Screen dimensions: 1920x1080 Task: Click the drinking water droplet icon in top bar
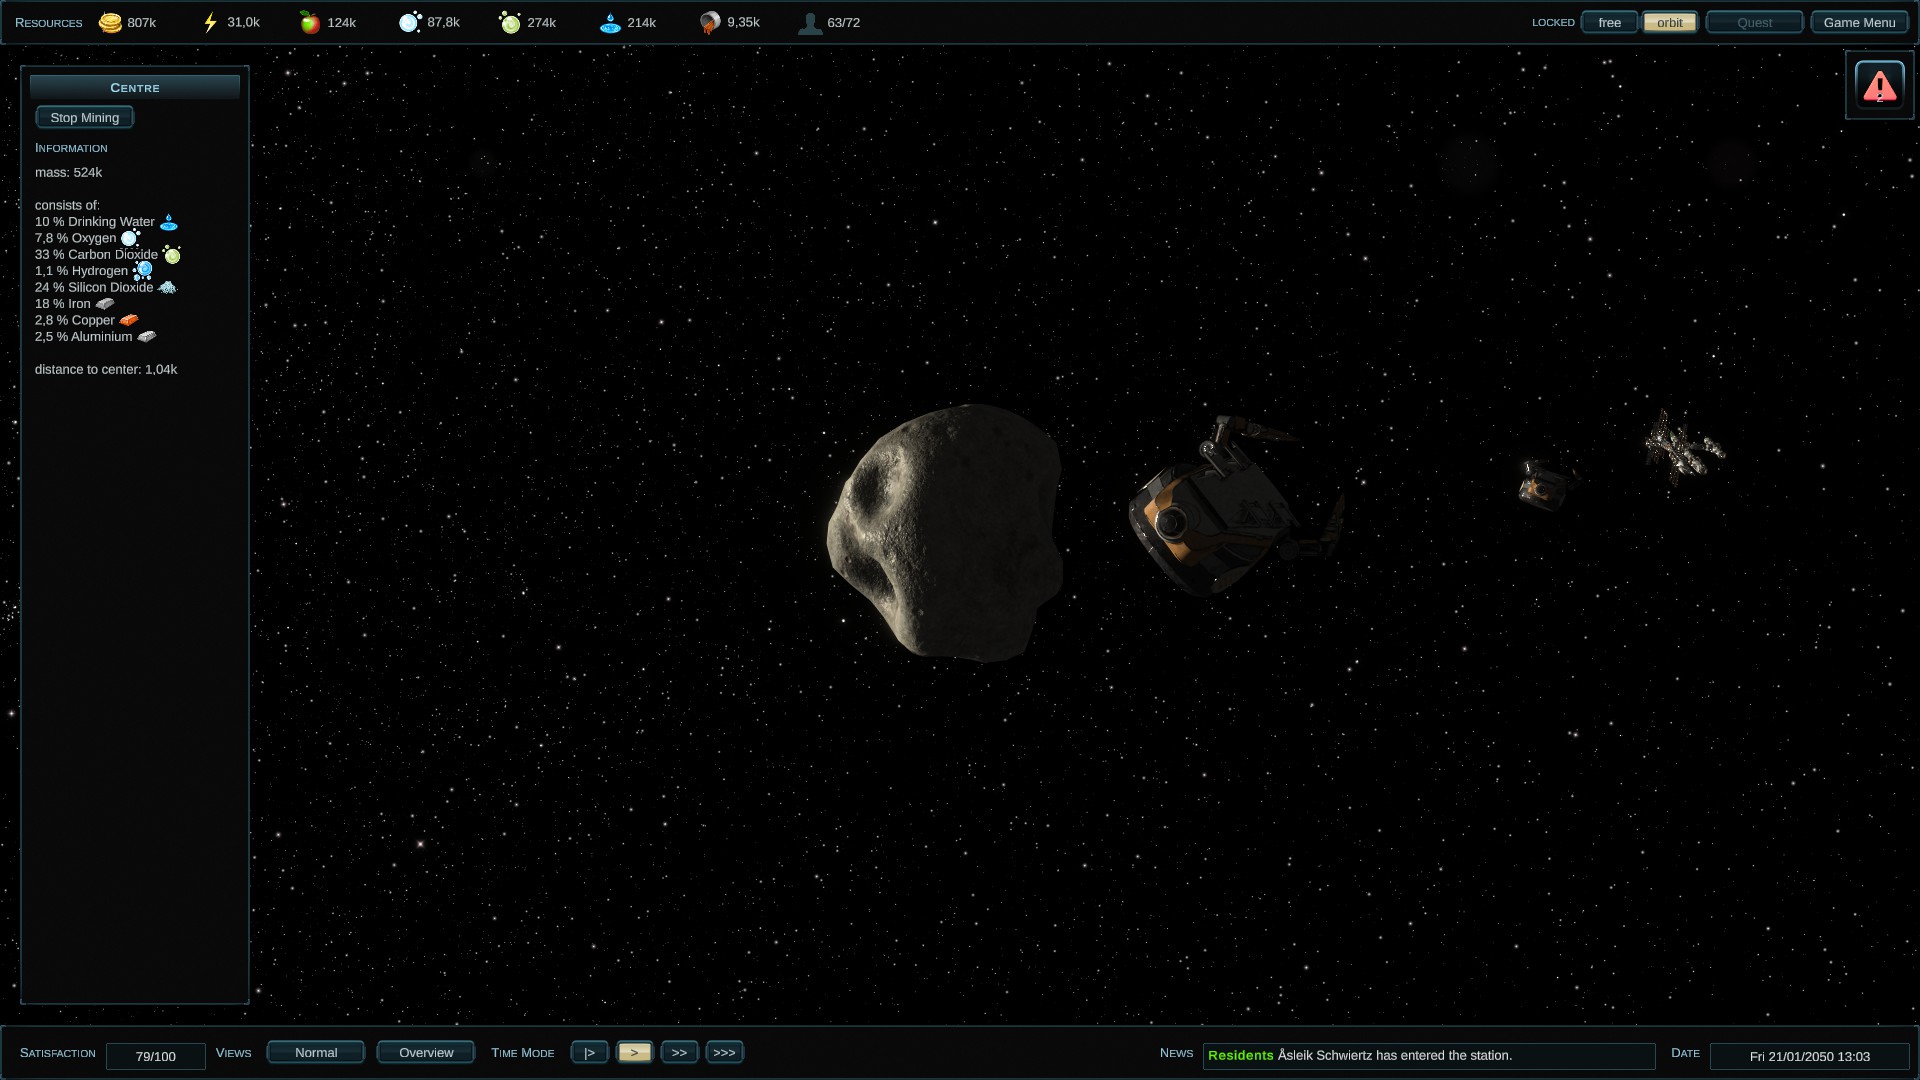[x=610, y=22]
